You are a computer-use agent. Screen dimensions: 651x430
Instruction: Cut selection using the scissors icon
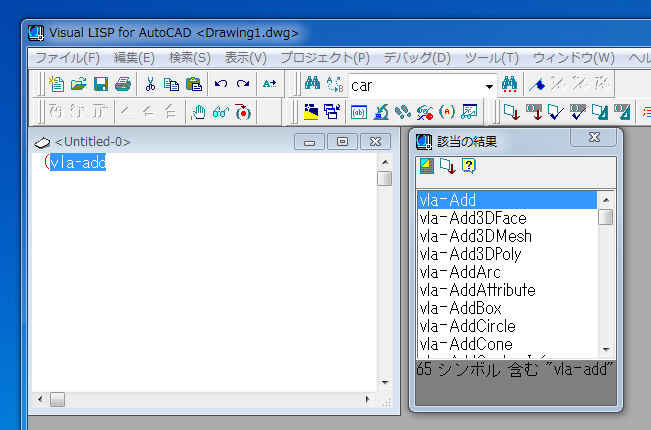(x=150, y=84)
